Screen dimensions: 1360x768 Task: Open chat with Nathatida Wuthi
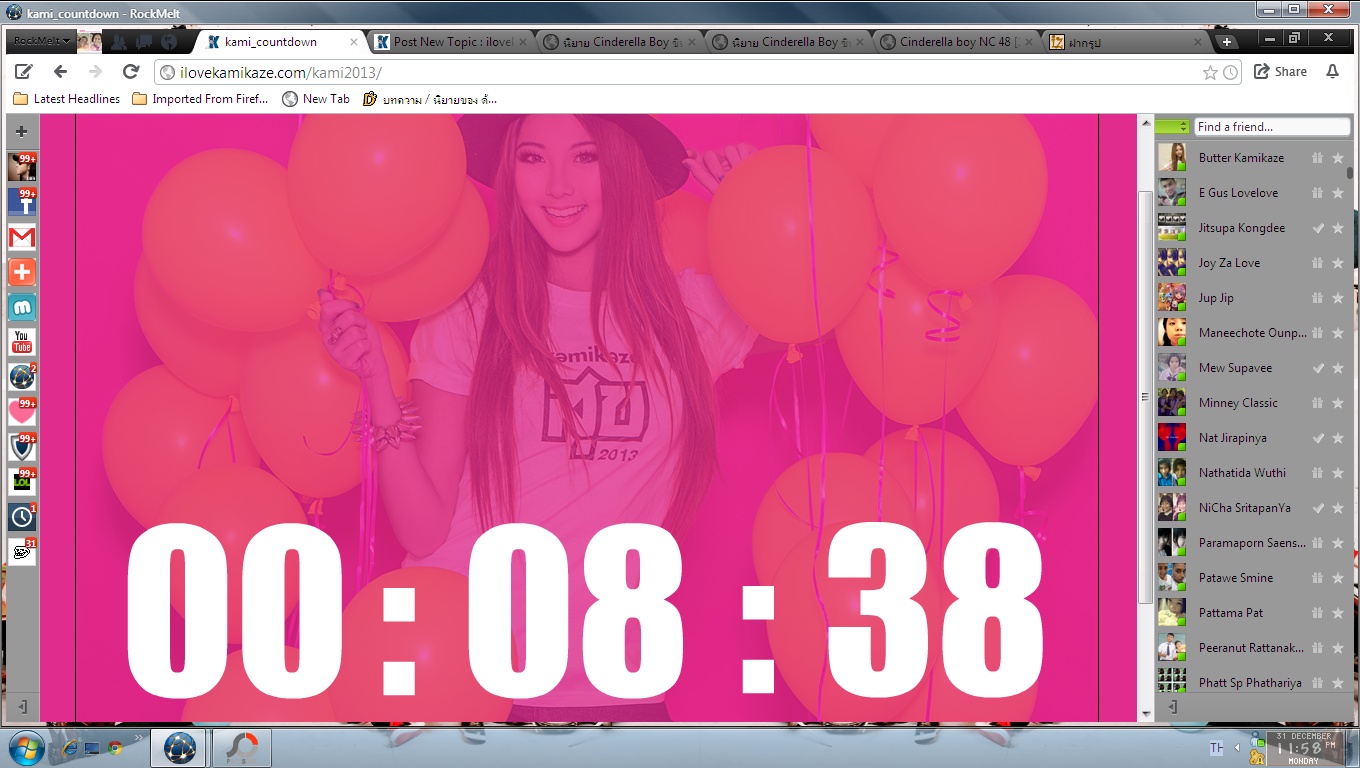[1243, 473]
